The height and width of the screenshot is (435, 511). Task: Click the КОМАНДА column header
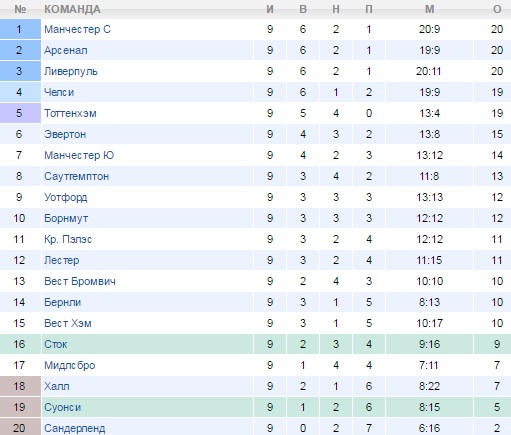[72, 9]
